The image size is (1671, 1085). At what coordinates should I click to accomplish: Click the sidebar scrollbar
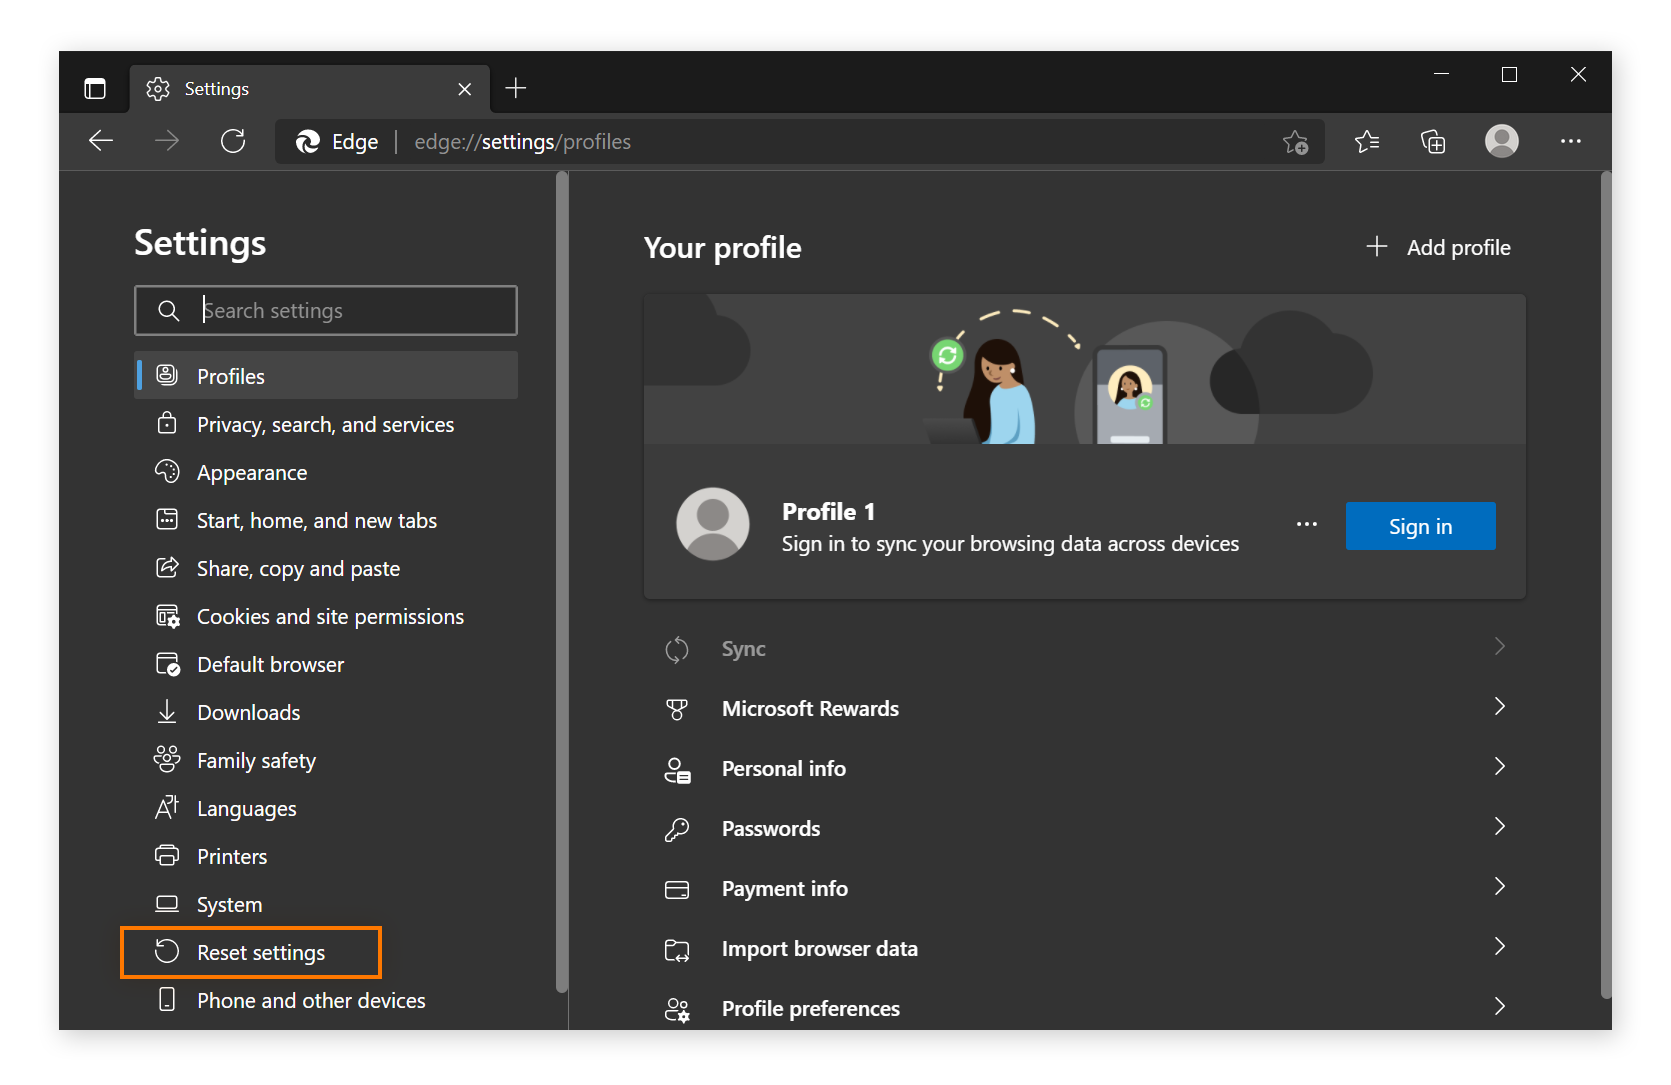point(562,582)
